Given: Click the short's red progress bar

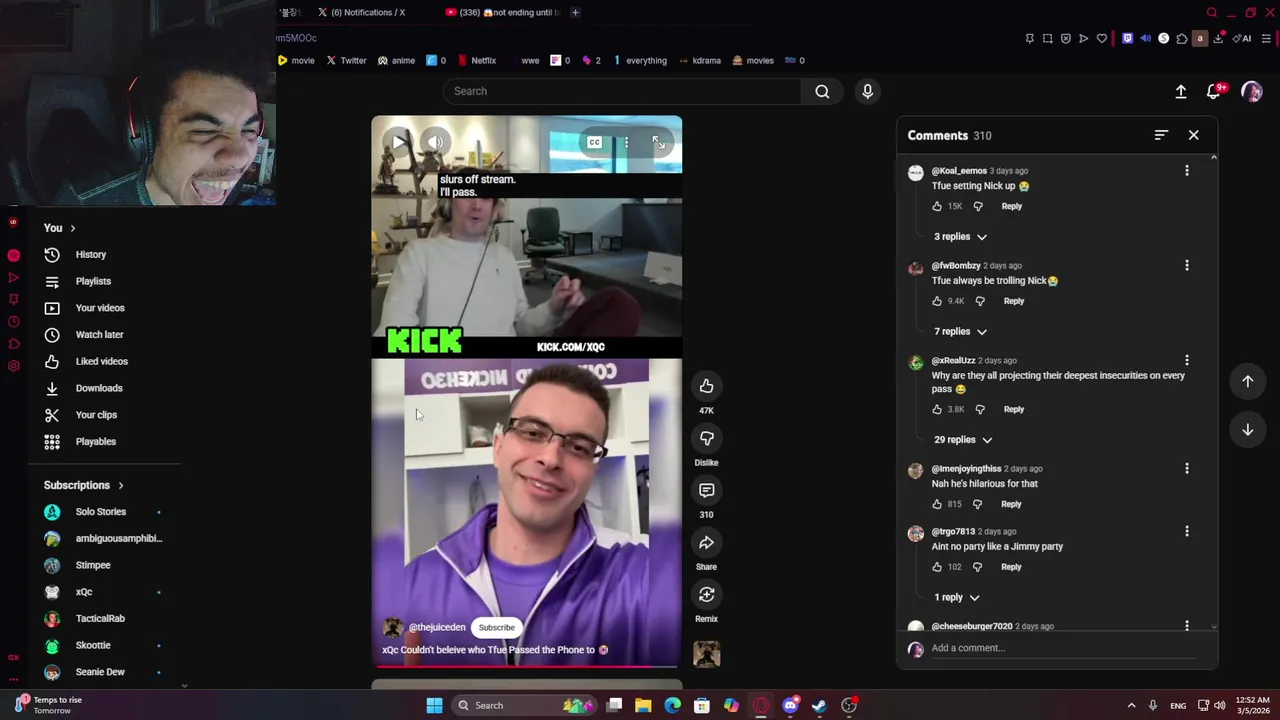Looking at the screenshot, I should [x=526, y=666].
